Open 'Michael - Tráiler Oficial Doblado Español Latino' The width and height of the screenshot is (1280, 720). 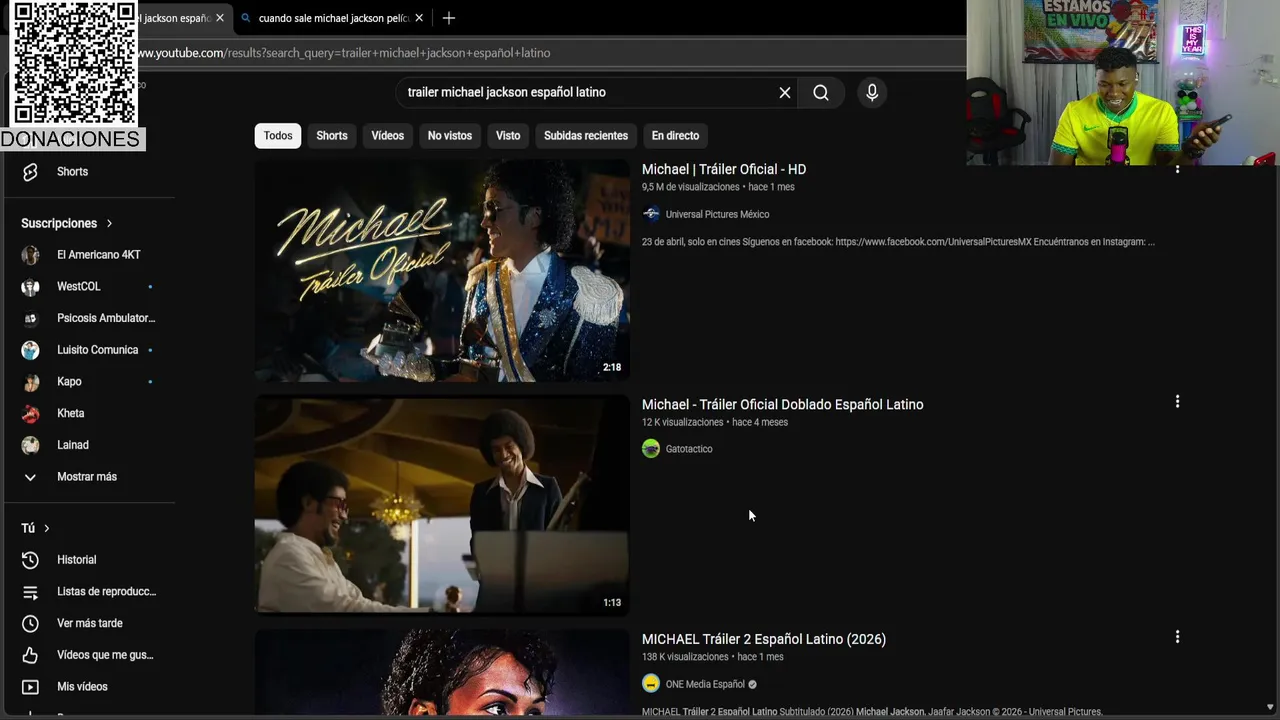point(783,404)
